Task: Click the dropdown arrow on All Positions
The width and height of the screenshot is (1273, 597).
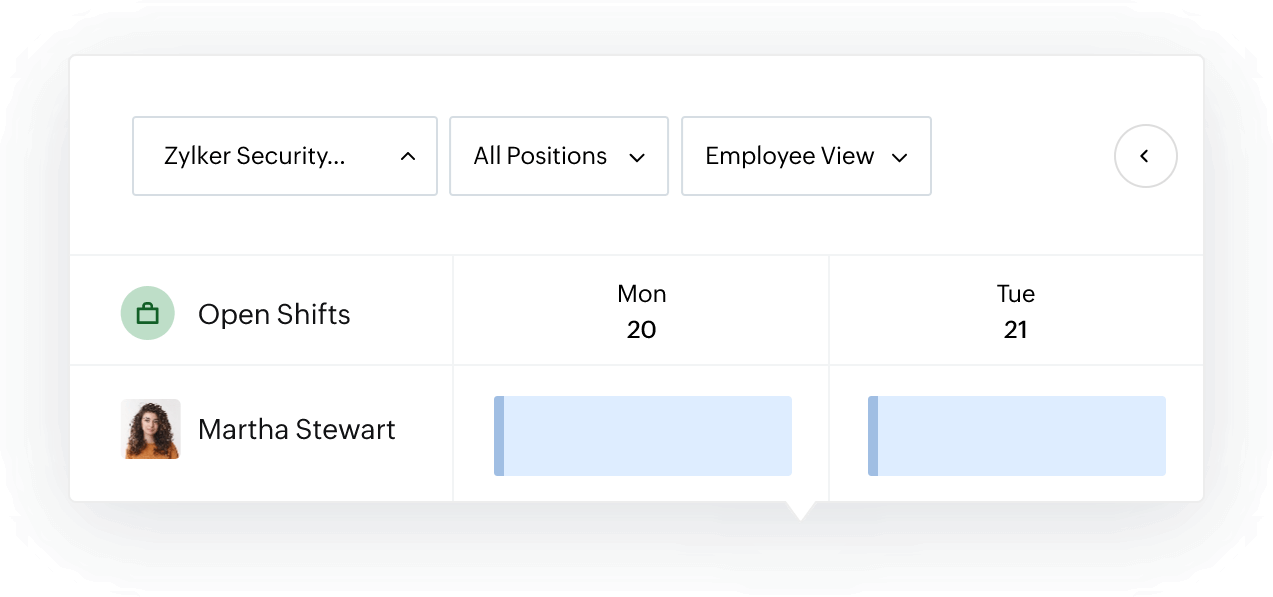Action: (637, 156)
